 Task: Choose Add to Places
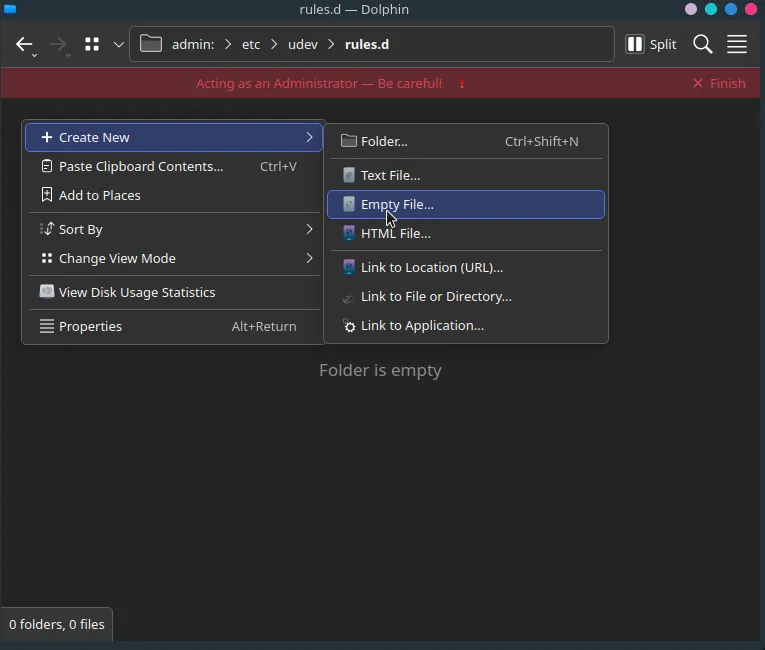tap(174, 195)
